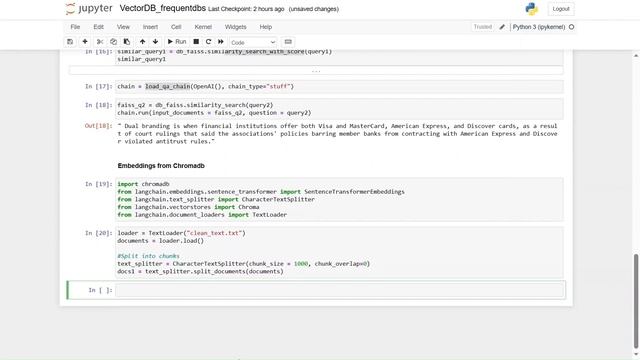Click the "clean_text.txt" string in cell 20
This screenshot has width=640, height=360.
click(215, 233)
